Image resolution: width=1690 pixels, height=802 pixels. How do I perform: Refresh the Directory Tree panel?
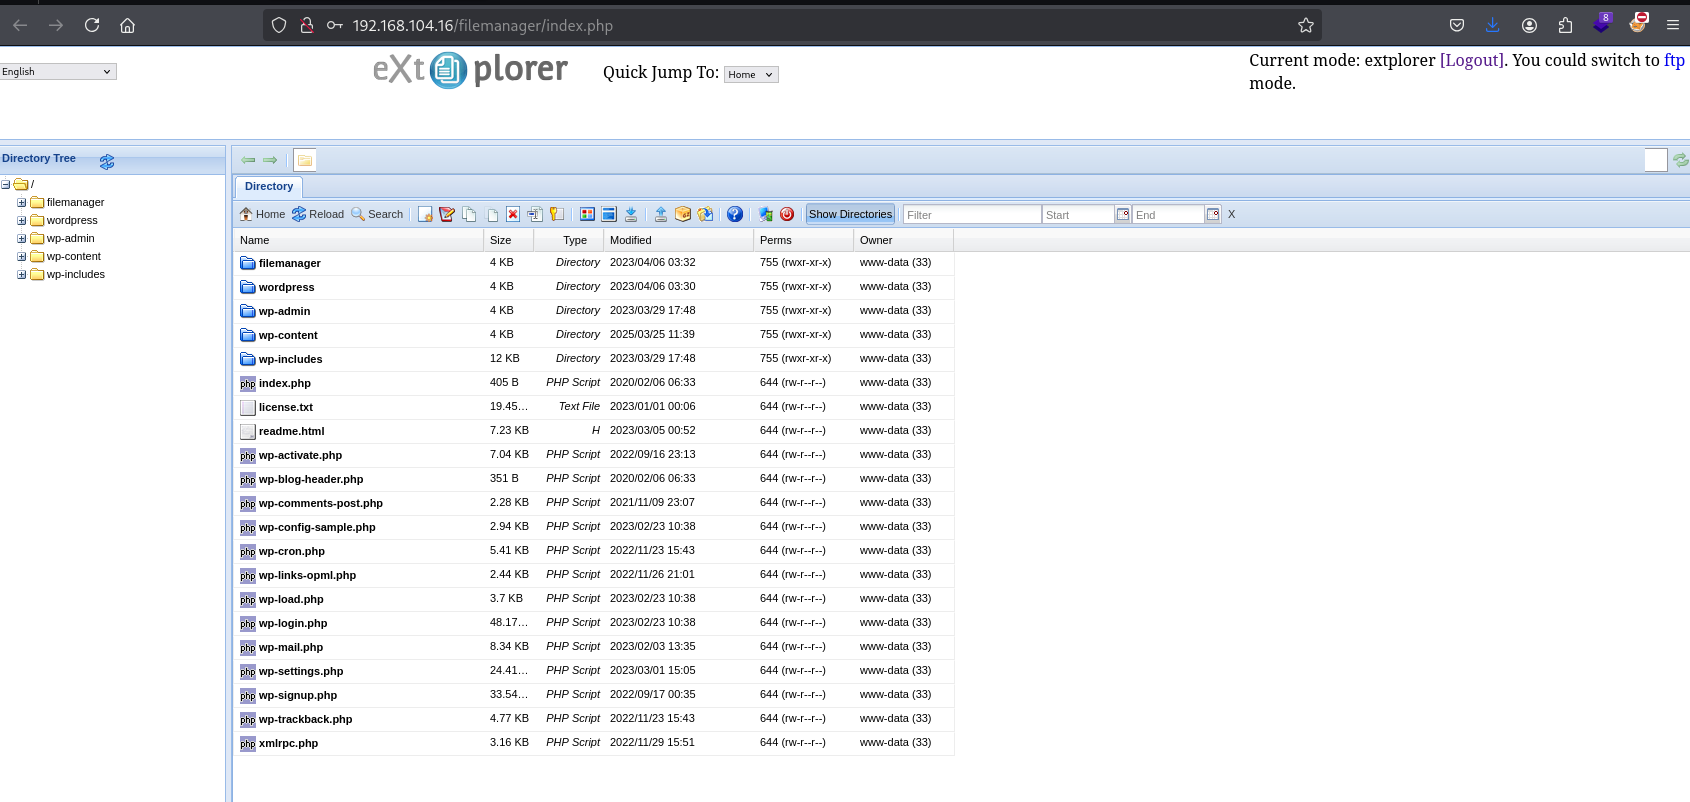point(107,161)
